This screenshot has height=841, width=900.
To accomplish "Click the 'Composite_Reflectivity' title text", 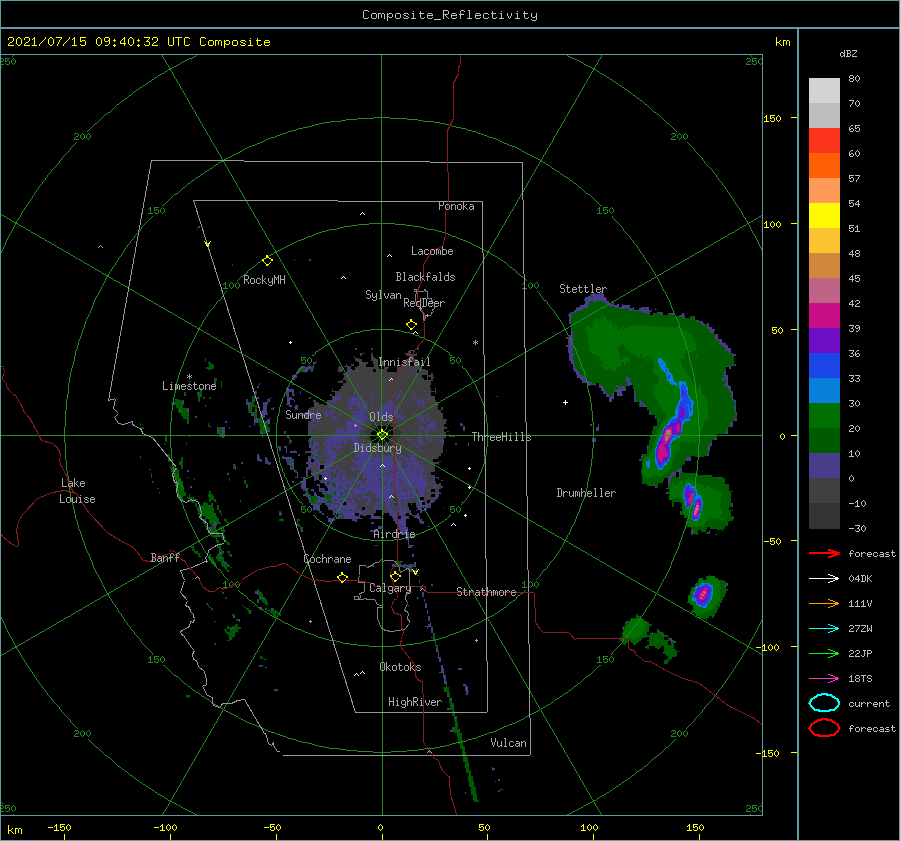I will 450,15.
